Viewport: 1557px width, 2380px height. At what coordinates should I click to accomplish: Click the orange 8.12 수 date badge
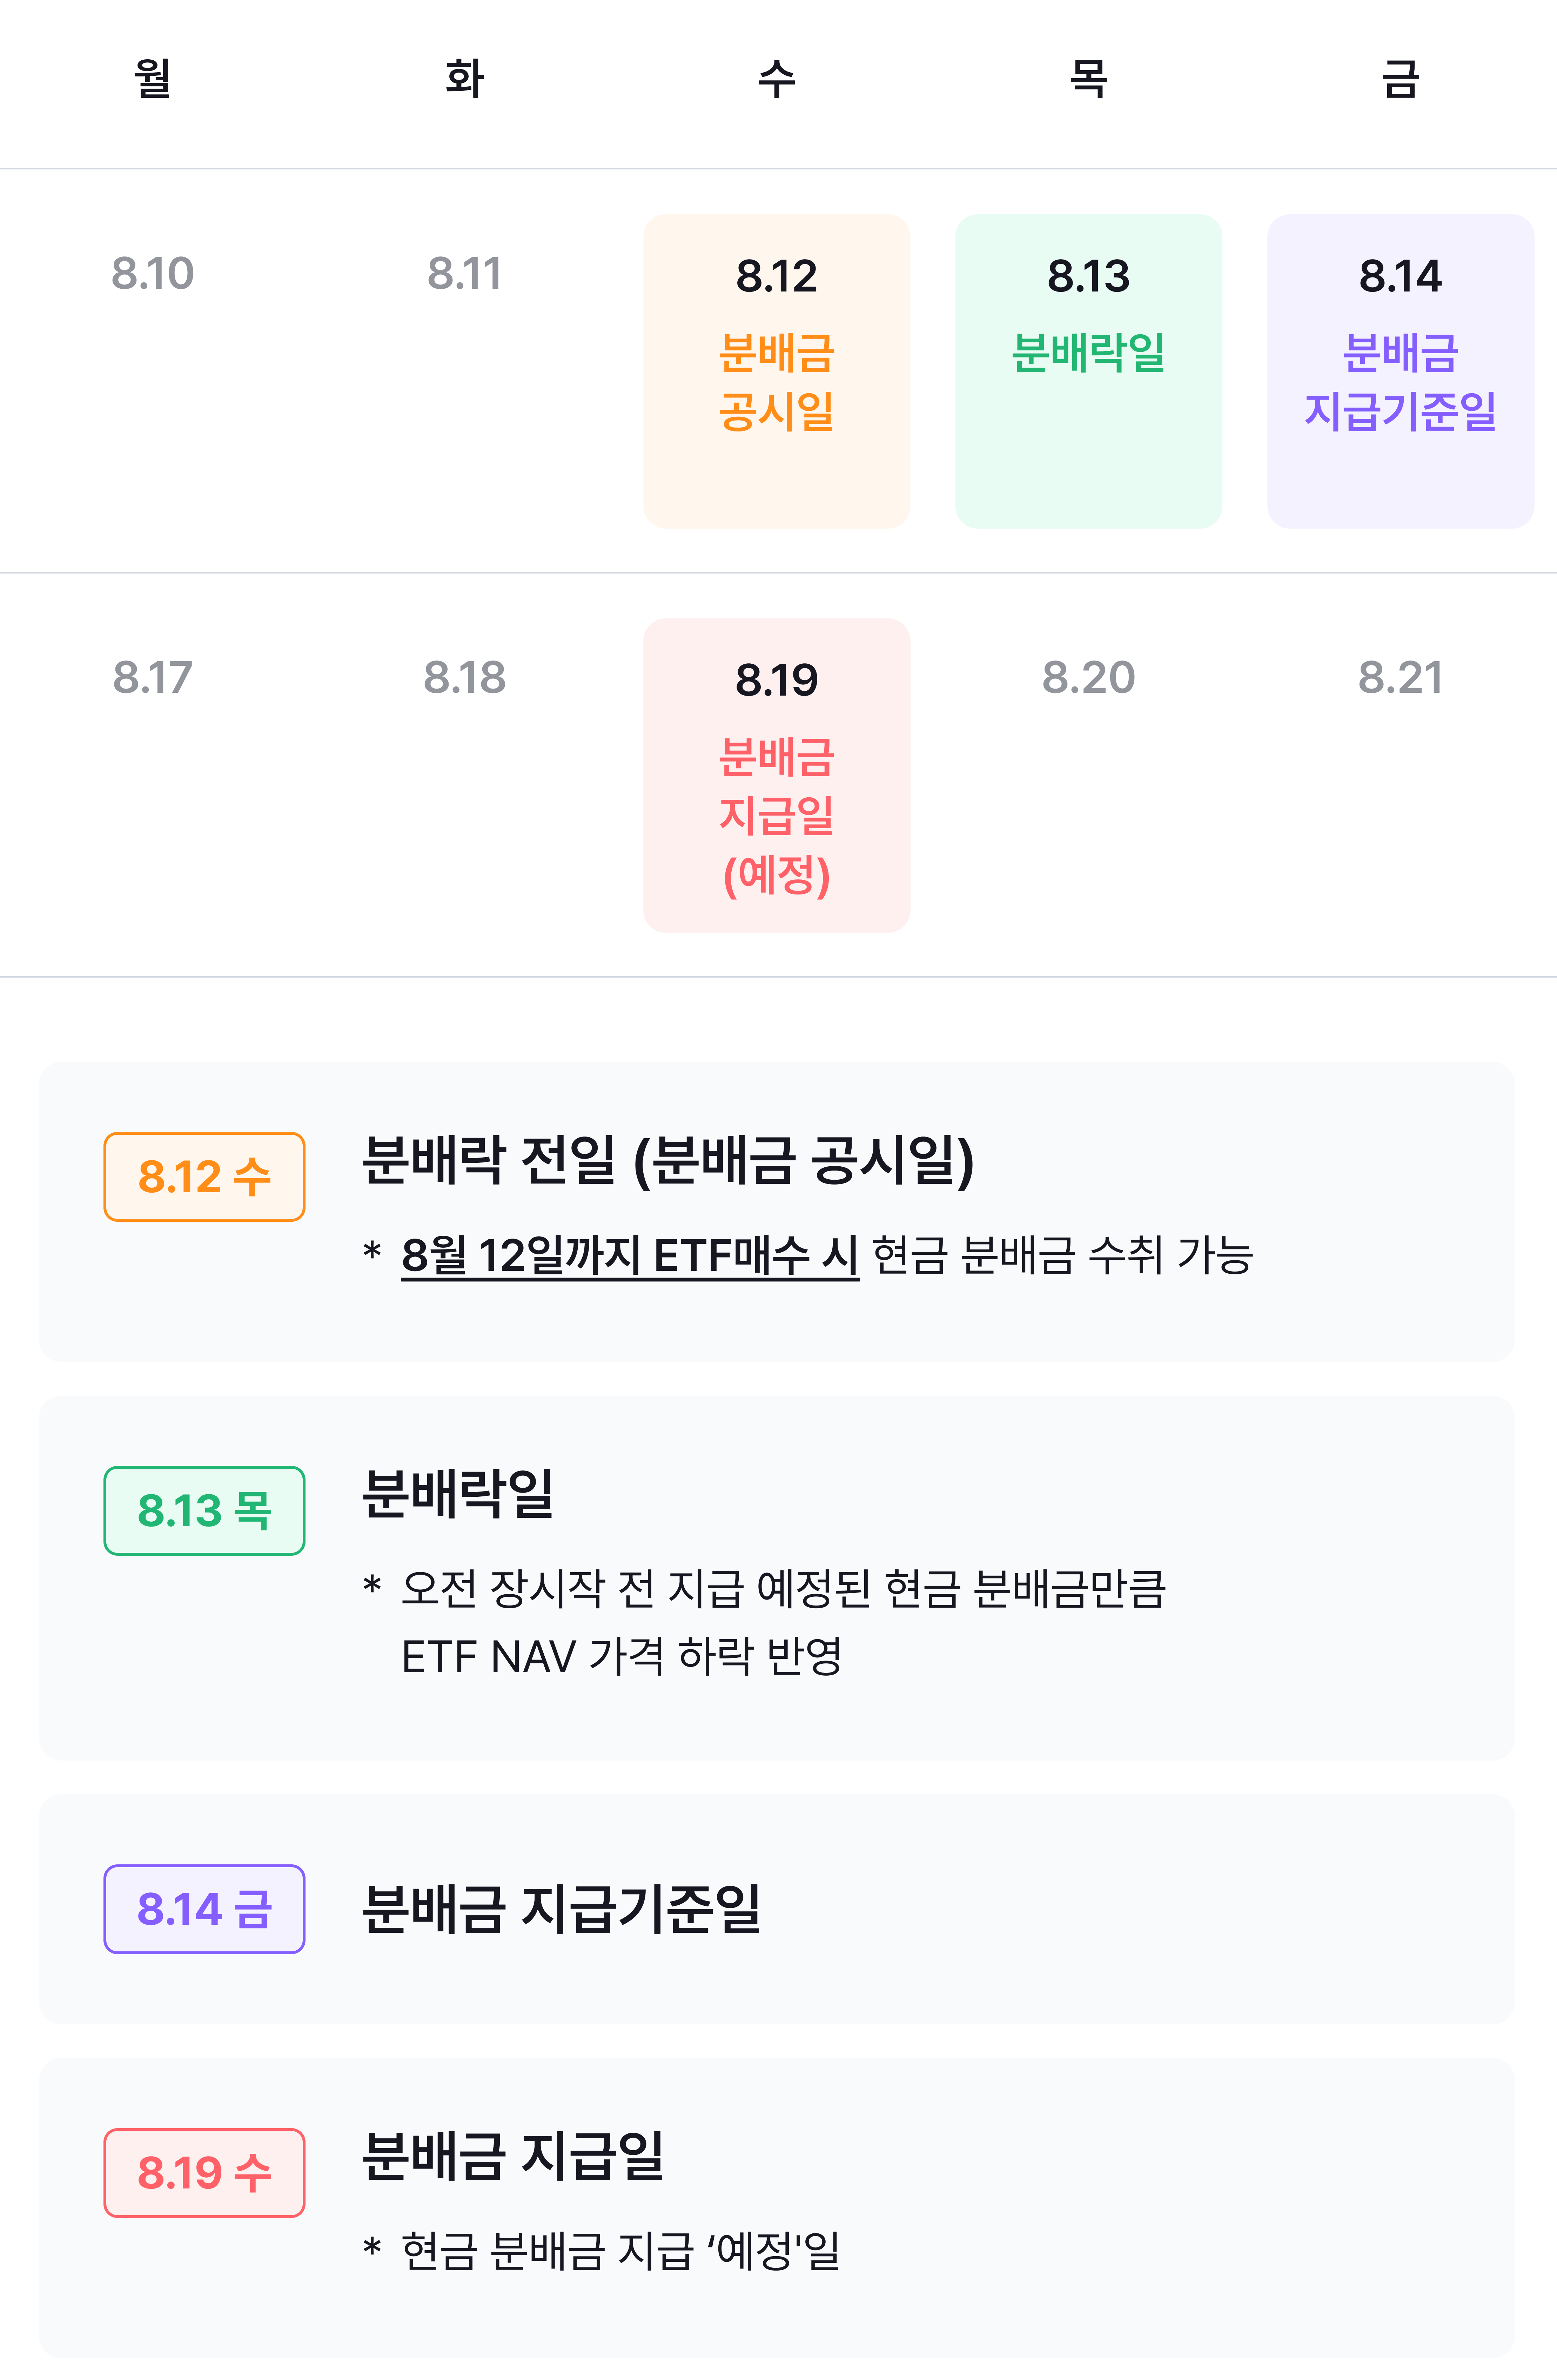point(204,1177)
